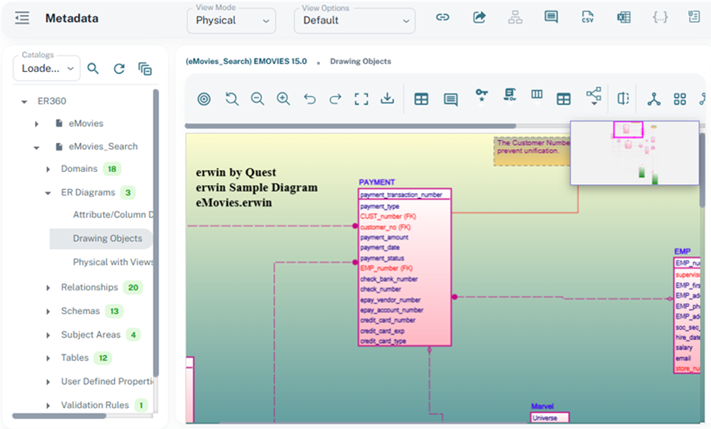Select the Subject Areas tree item

[91, 335]
